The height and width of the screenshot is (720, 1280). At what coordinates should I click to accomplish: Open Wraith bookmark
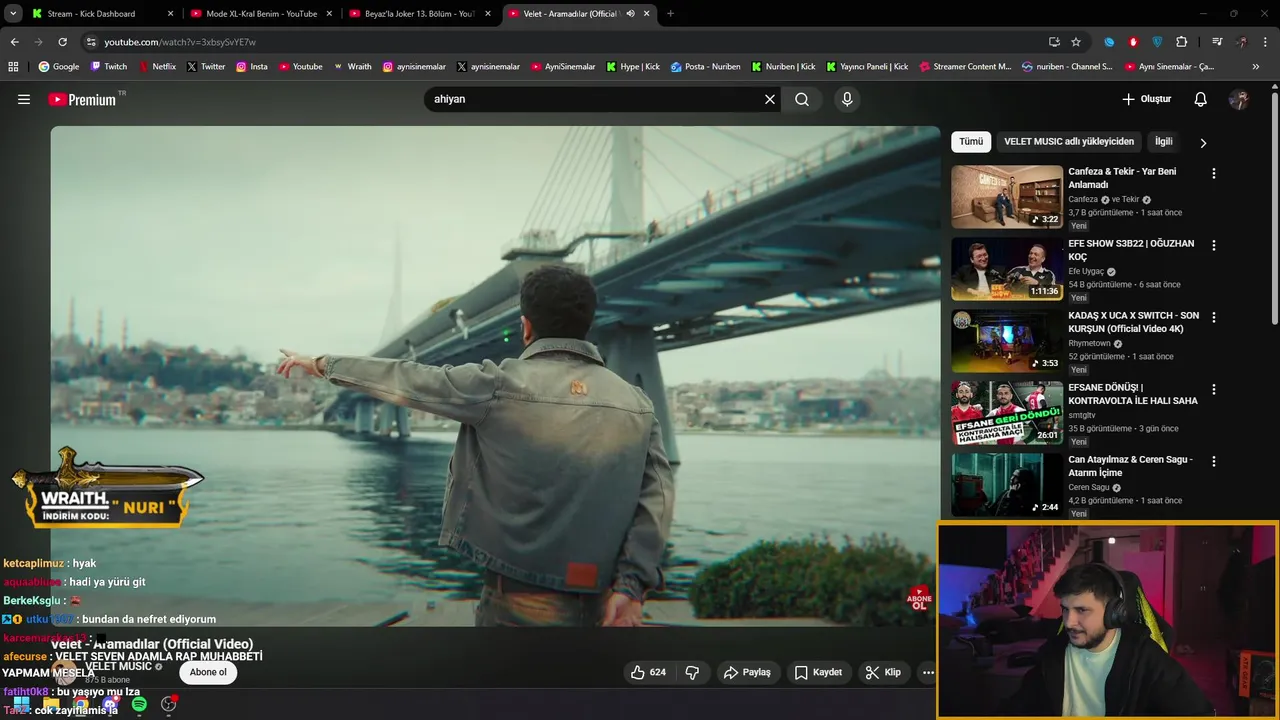pyautogui.click(x=353, y=66)
